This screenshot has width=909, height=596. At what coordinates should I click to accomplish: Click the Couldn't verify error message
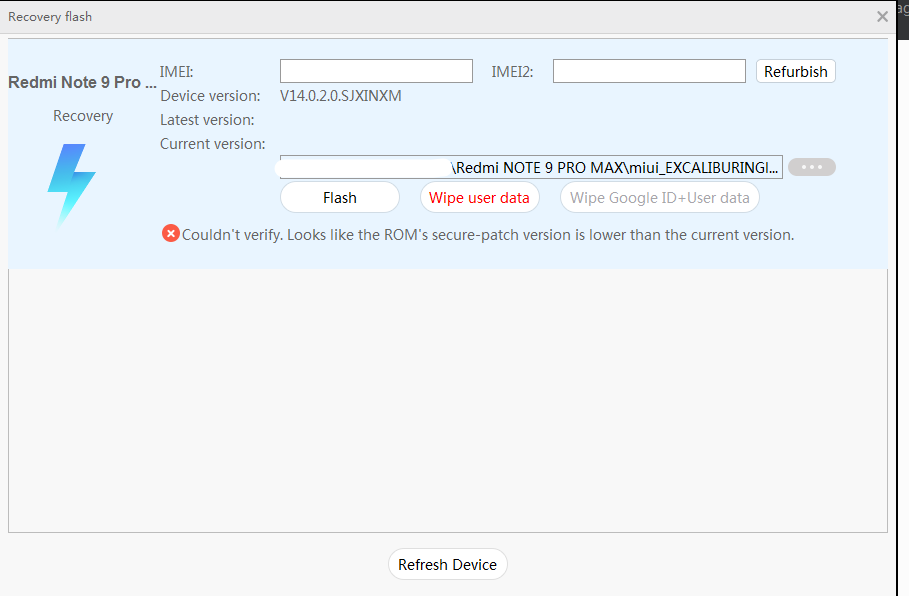488,235
